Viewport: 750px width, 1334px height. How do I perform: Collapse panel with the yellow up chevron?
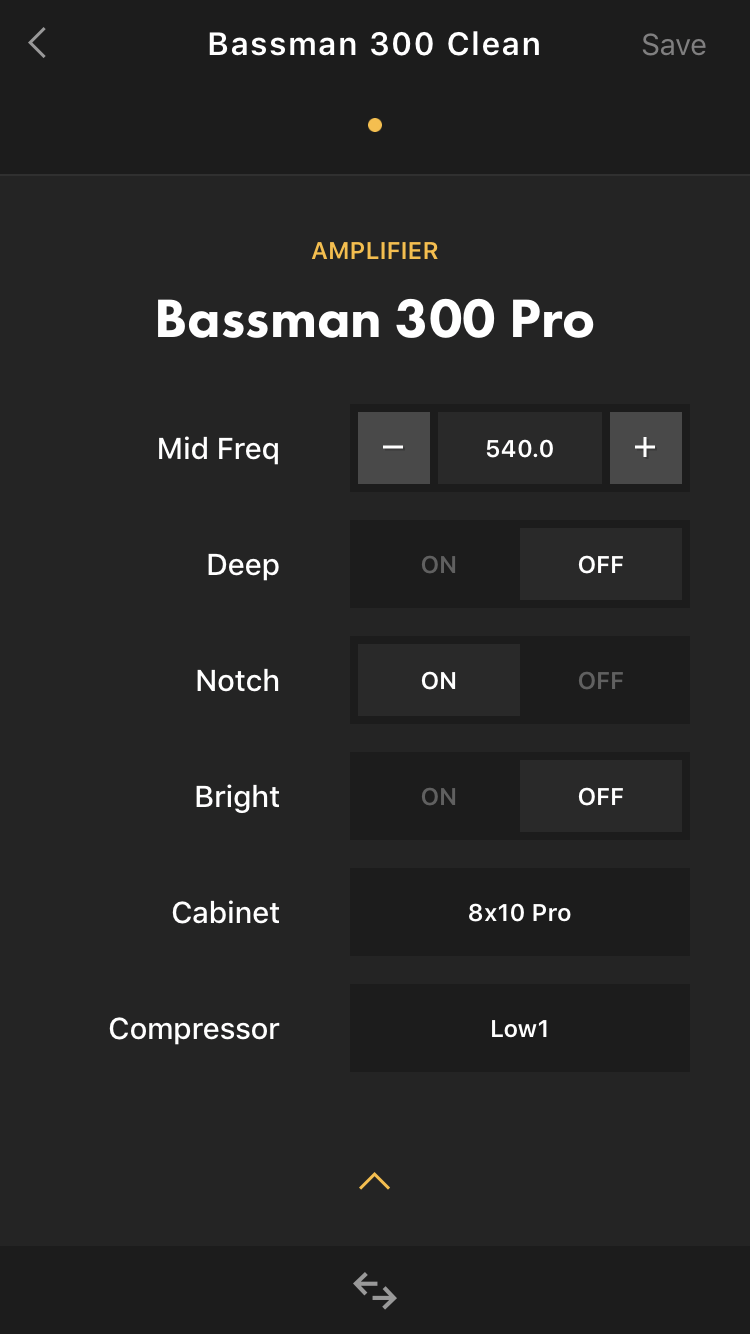pyautogui.click(x=374, y=1181)
